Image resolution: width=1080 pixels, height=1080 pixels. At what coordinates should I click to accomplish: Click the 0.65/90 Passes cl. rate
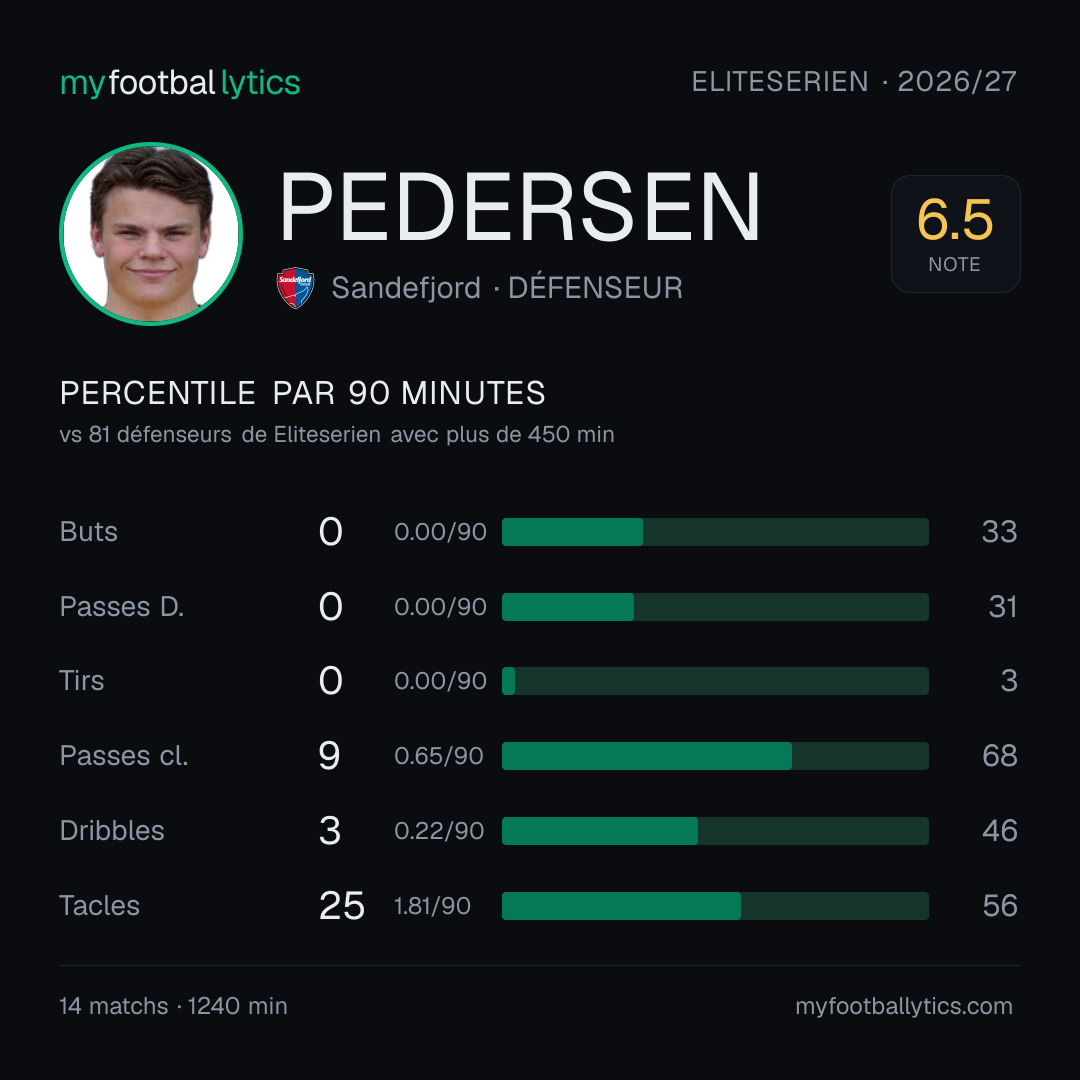pos(439,756)
